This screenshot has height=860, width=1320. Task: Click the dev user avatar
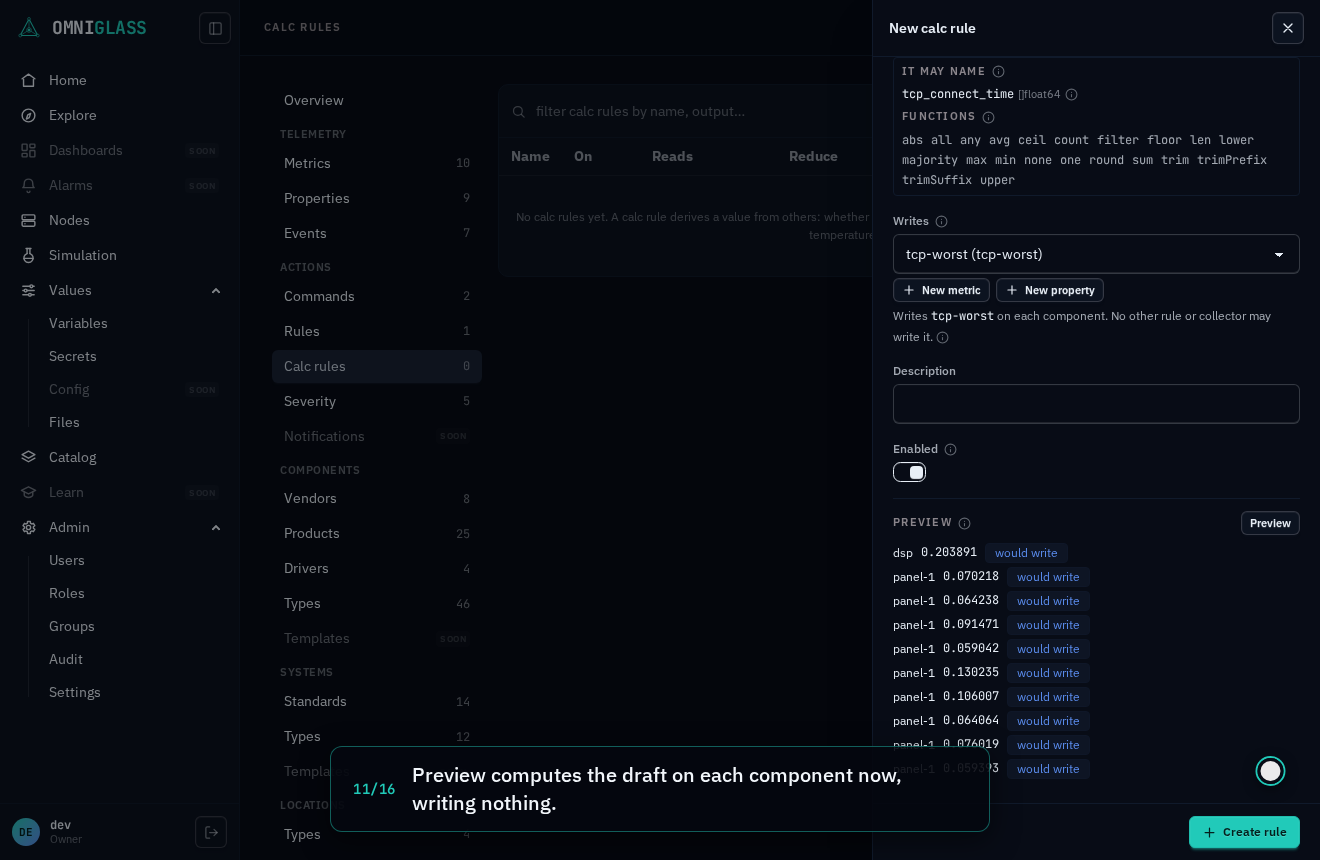click(26, 832)
